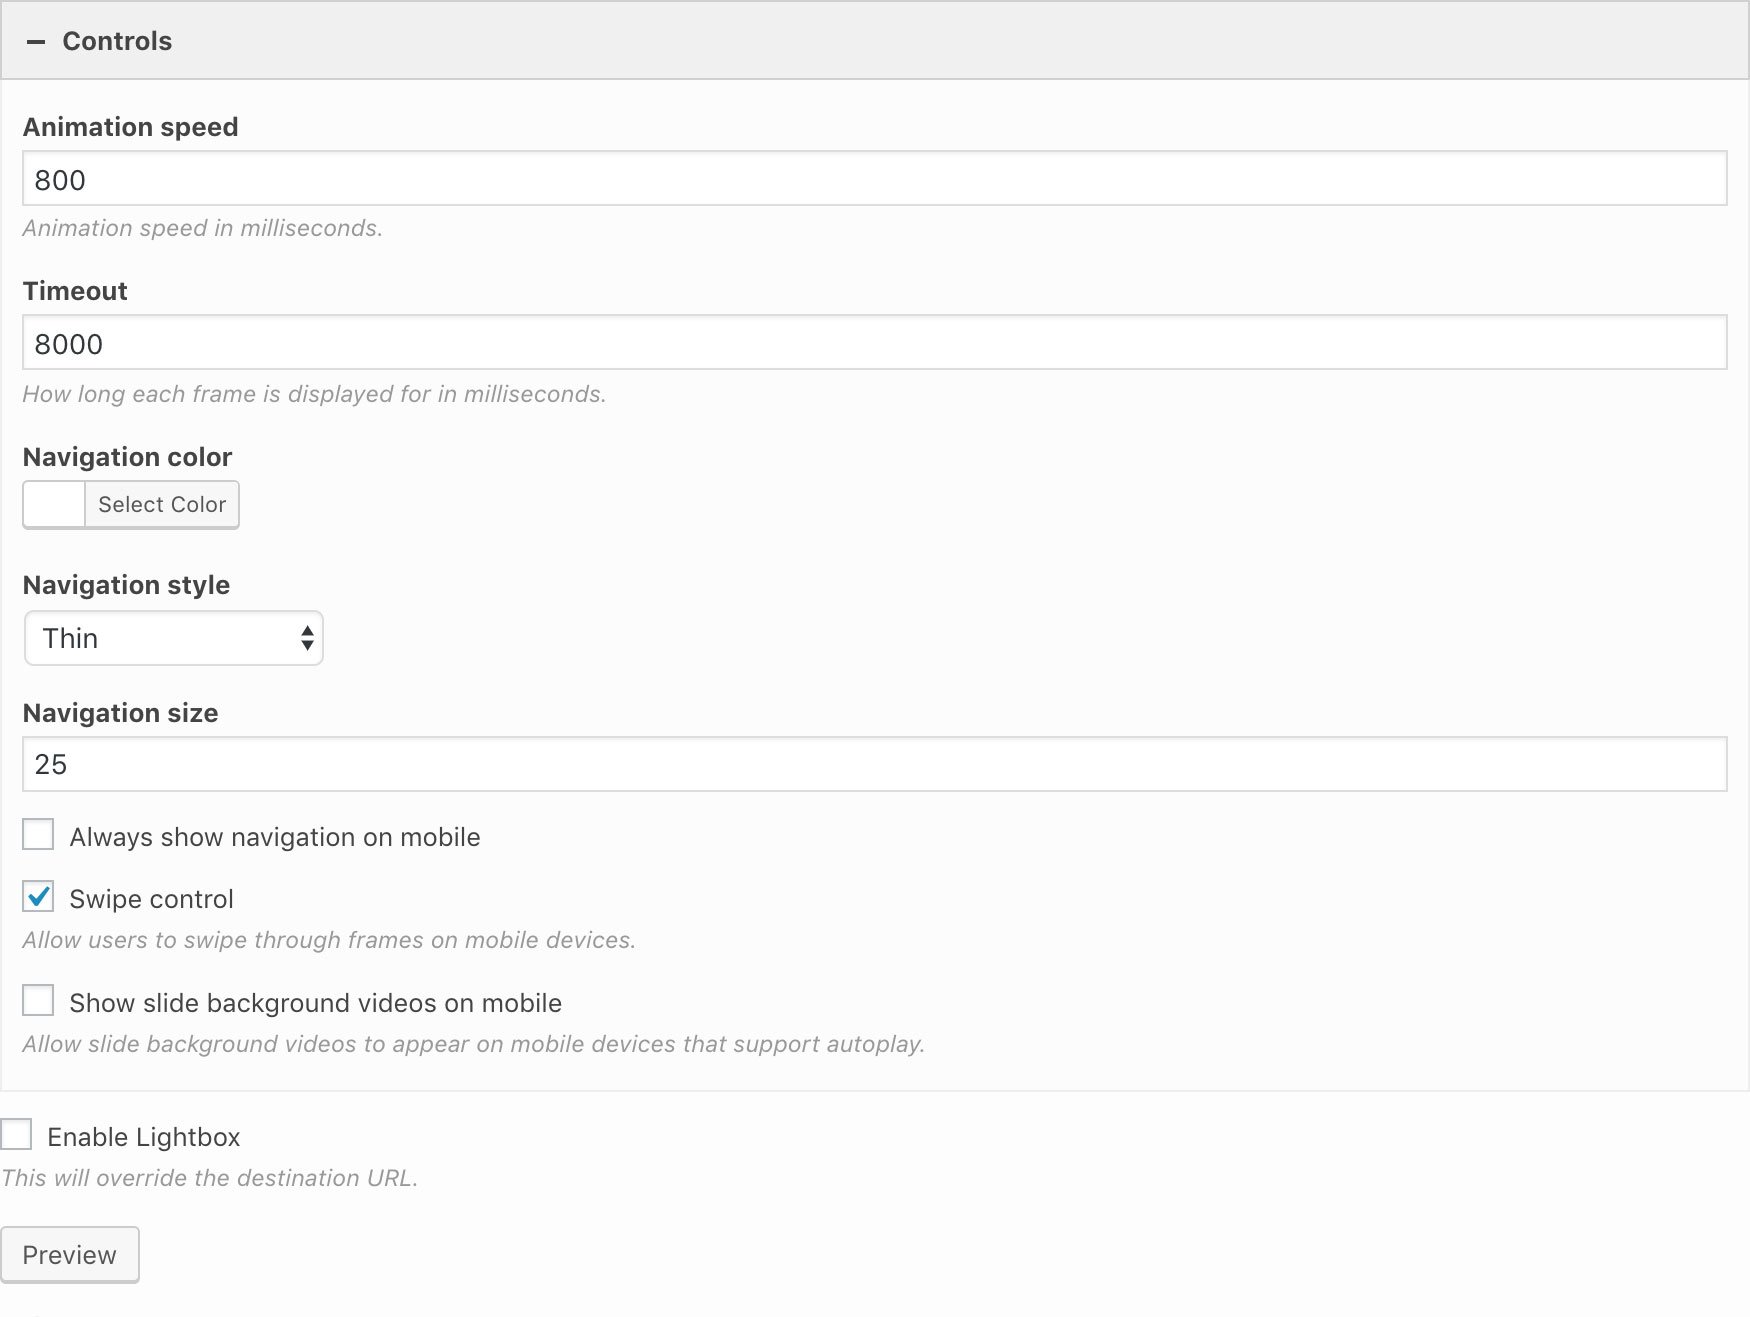Screen dimensions: 1750x1317
Task: Focus the Navigation size field showing 25
Action: 874,765
